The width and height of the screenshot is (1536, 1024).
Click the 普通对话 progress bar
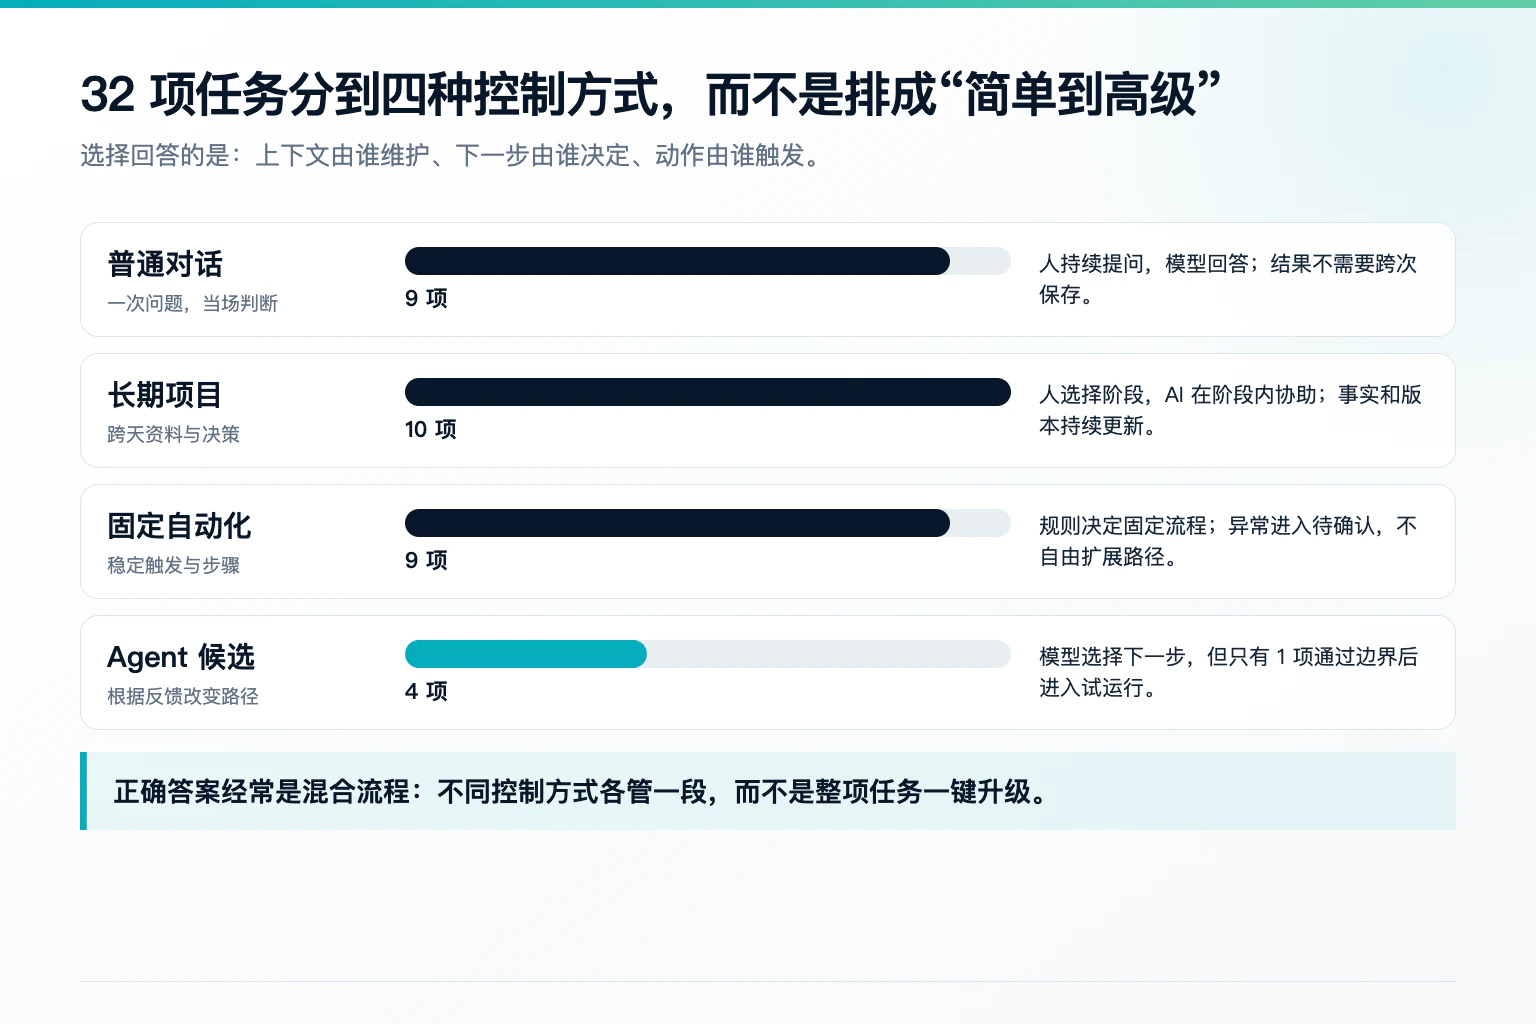708,261
